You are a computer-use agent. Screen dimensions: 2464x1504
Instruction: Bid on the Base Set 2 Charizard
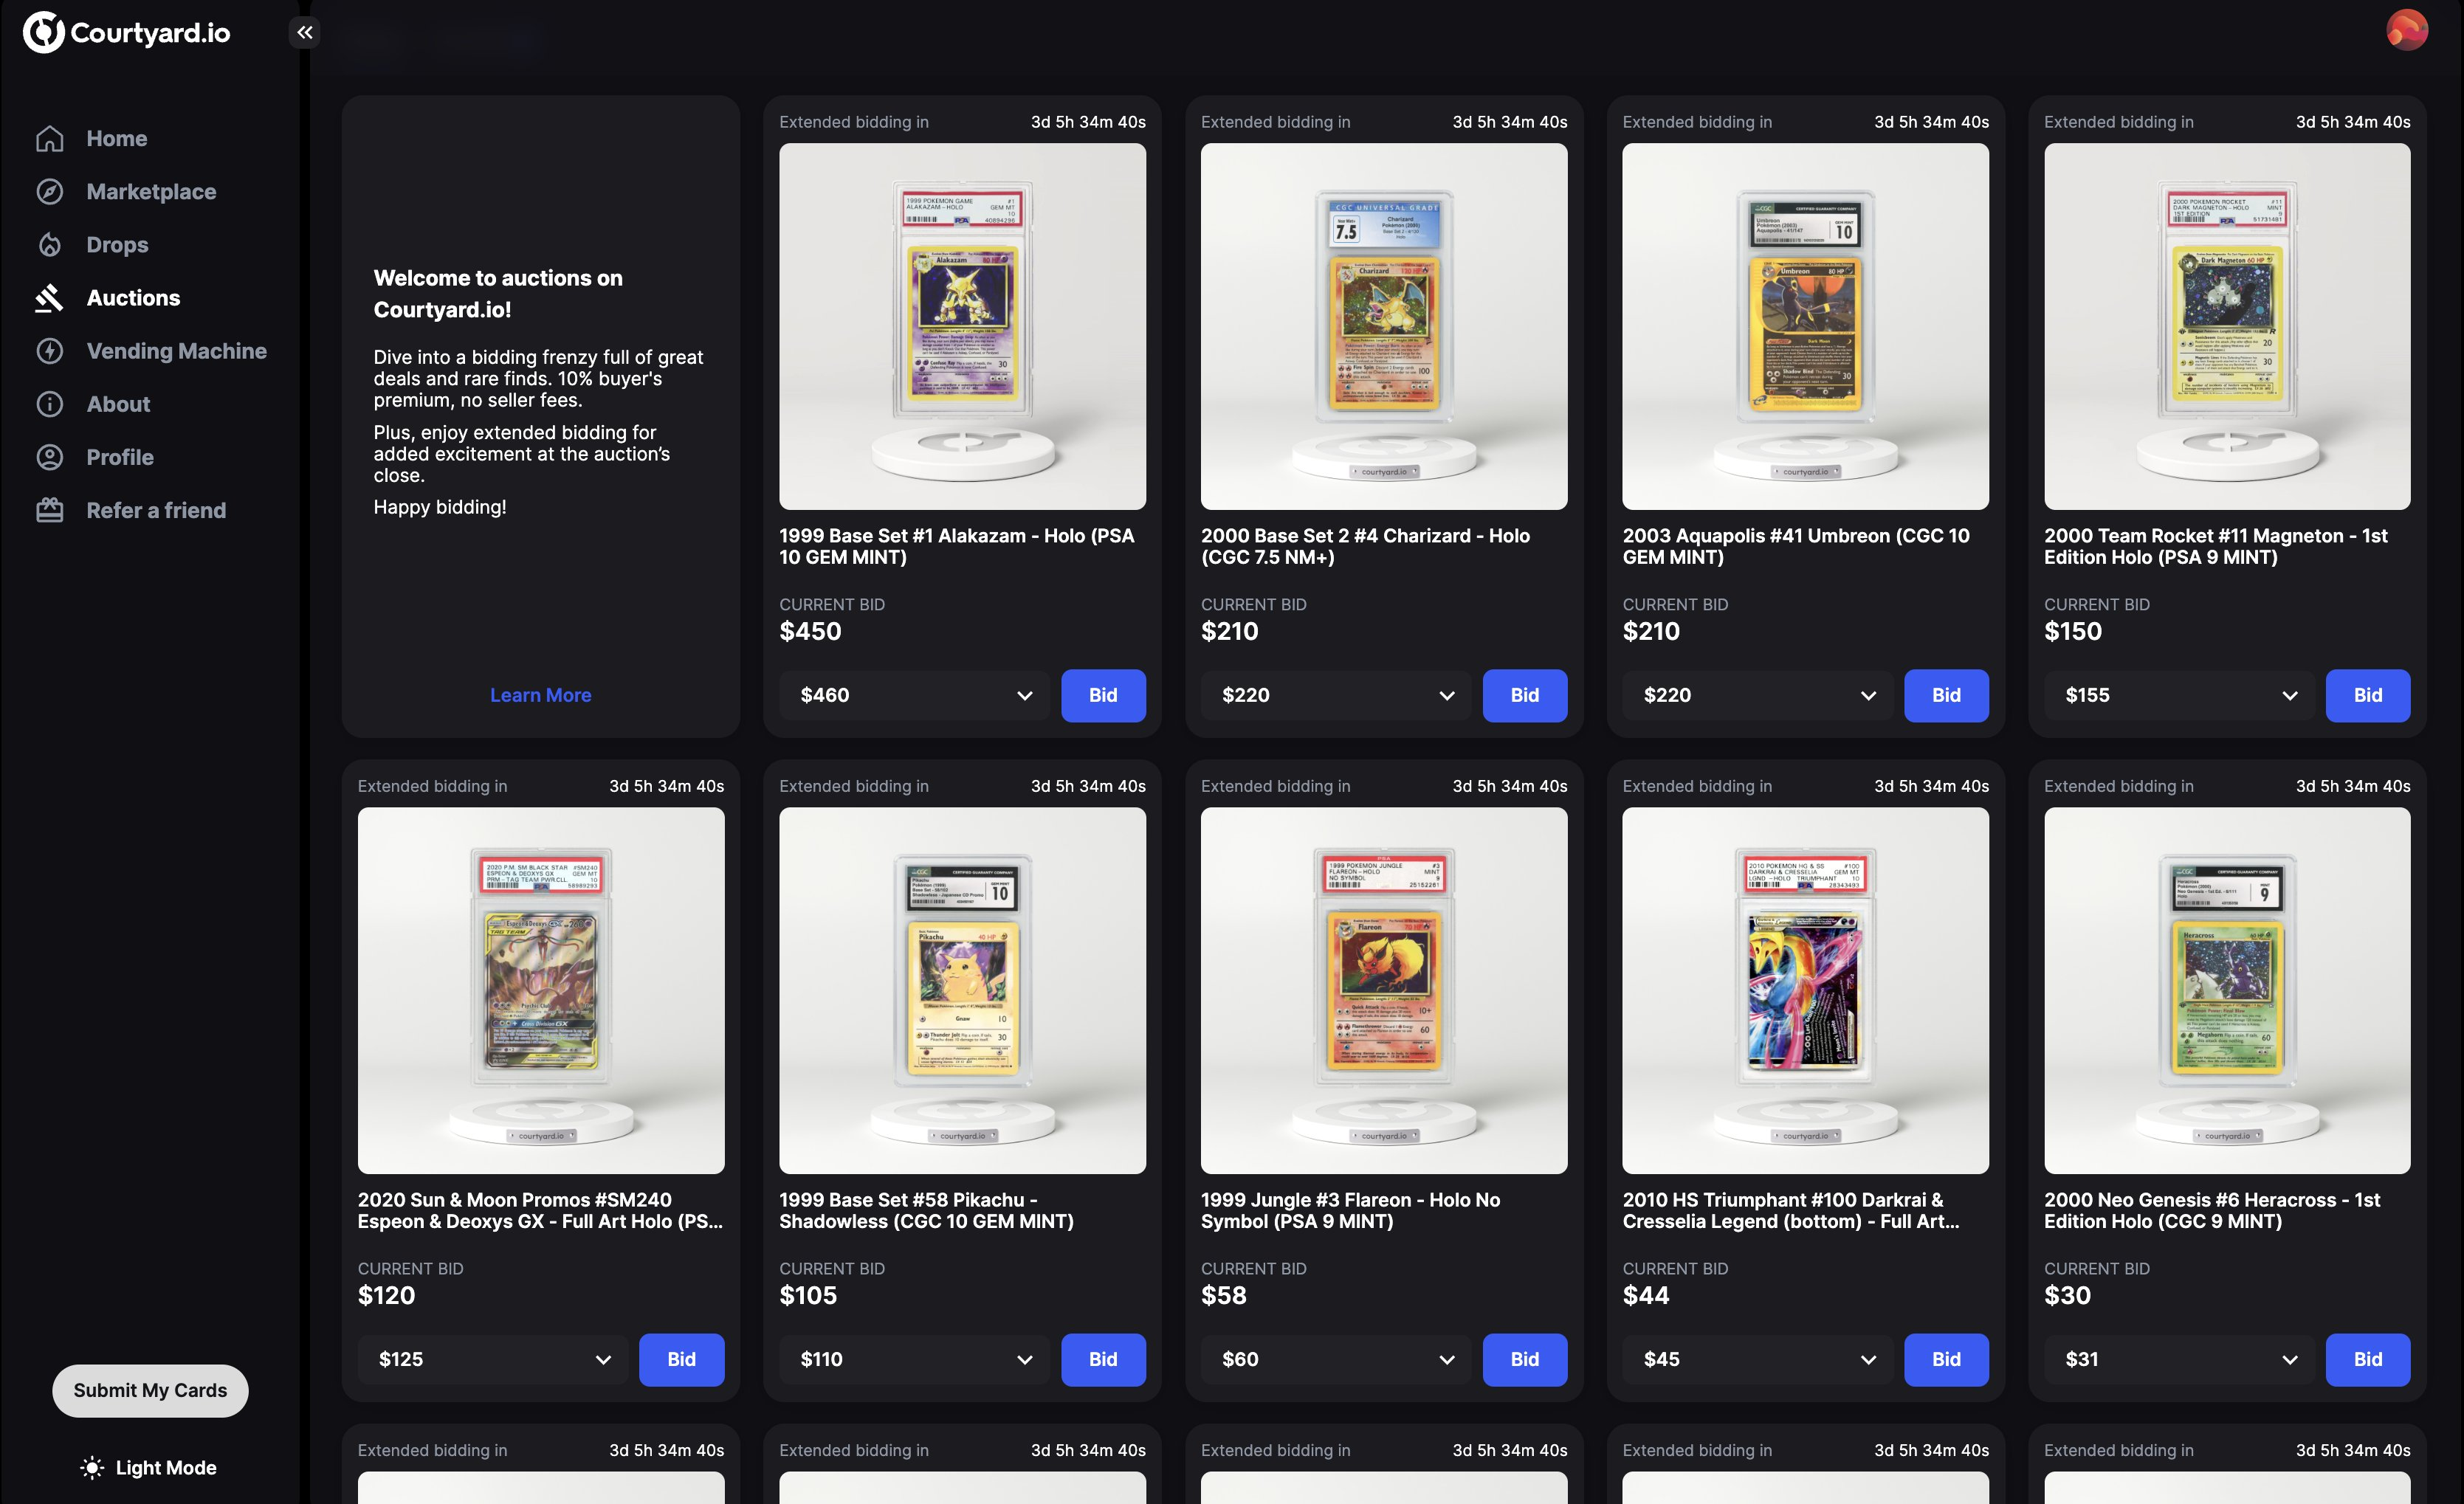pyautogui.click(x=1525, y=695)
